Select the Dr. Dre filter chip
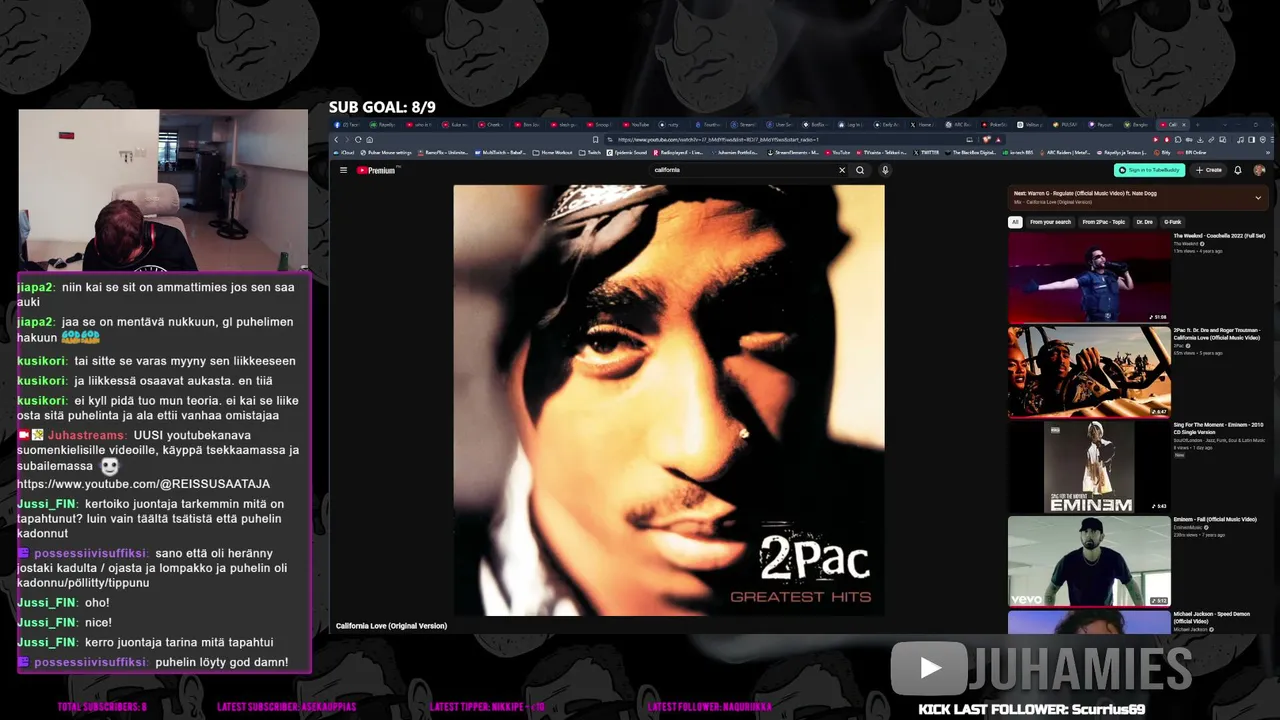 [x=1145, y=222]
